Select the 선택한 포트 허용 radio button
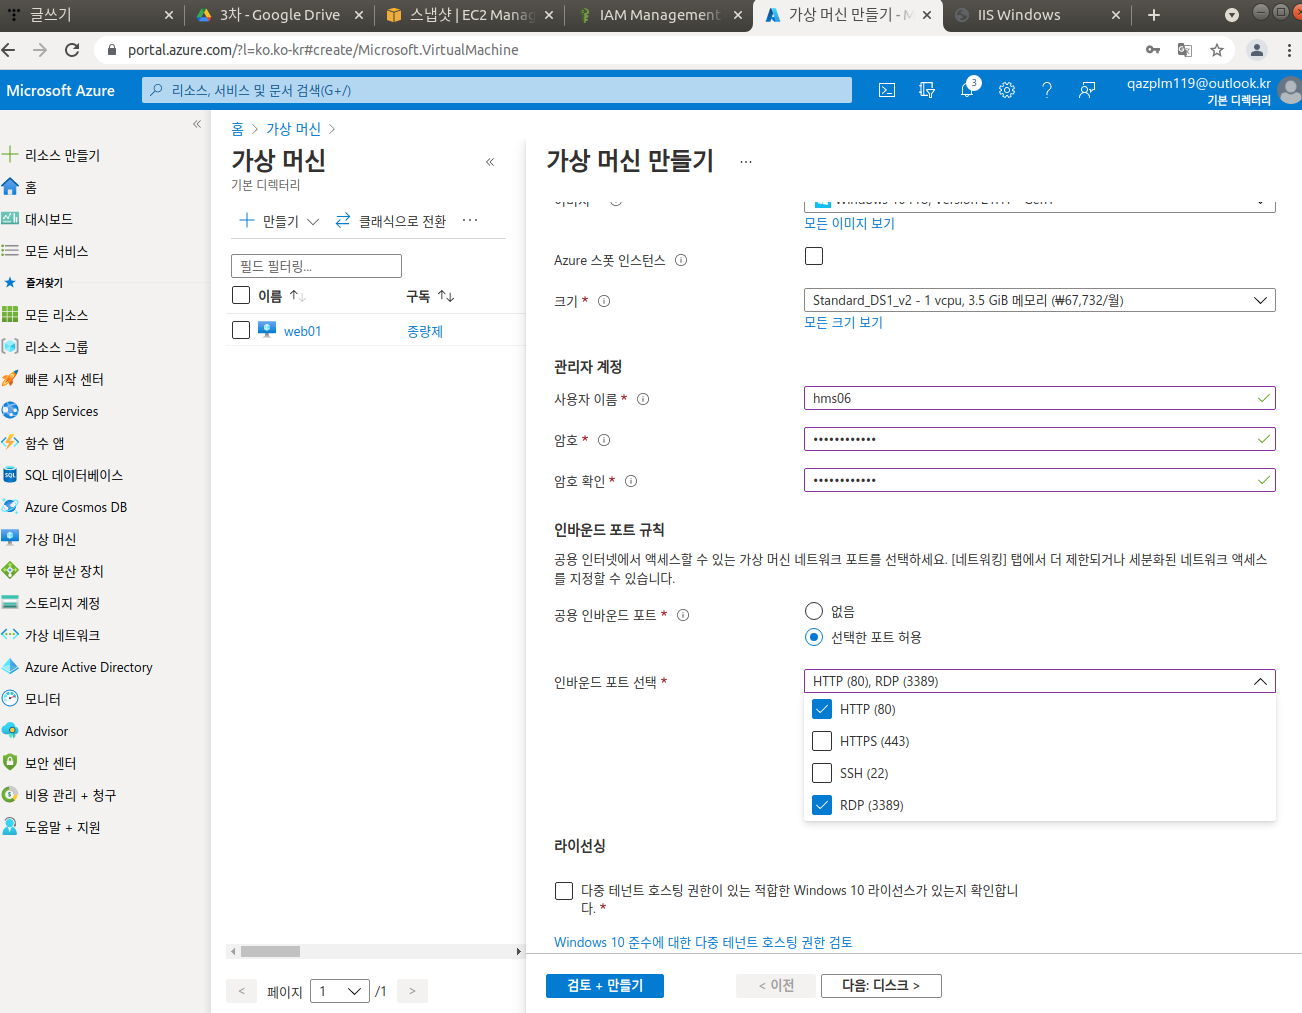 (x=814, y=637)
